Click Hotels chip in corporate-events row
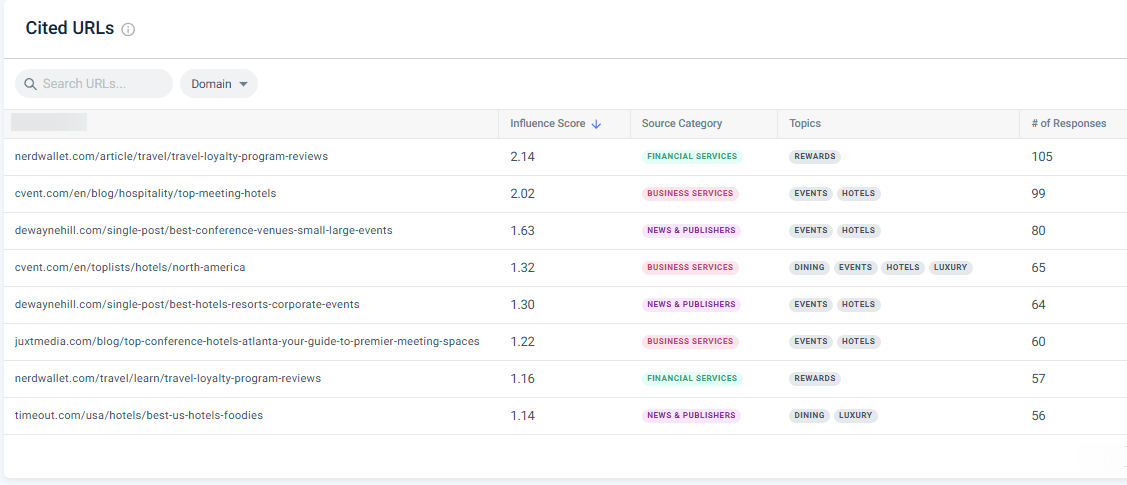 [x=858, y=305]
